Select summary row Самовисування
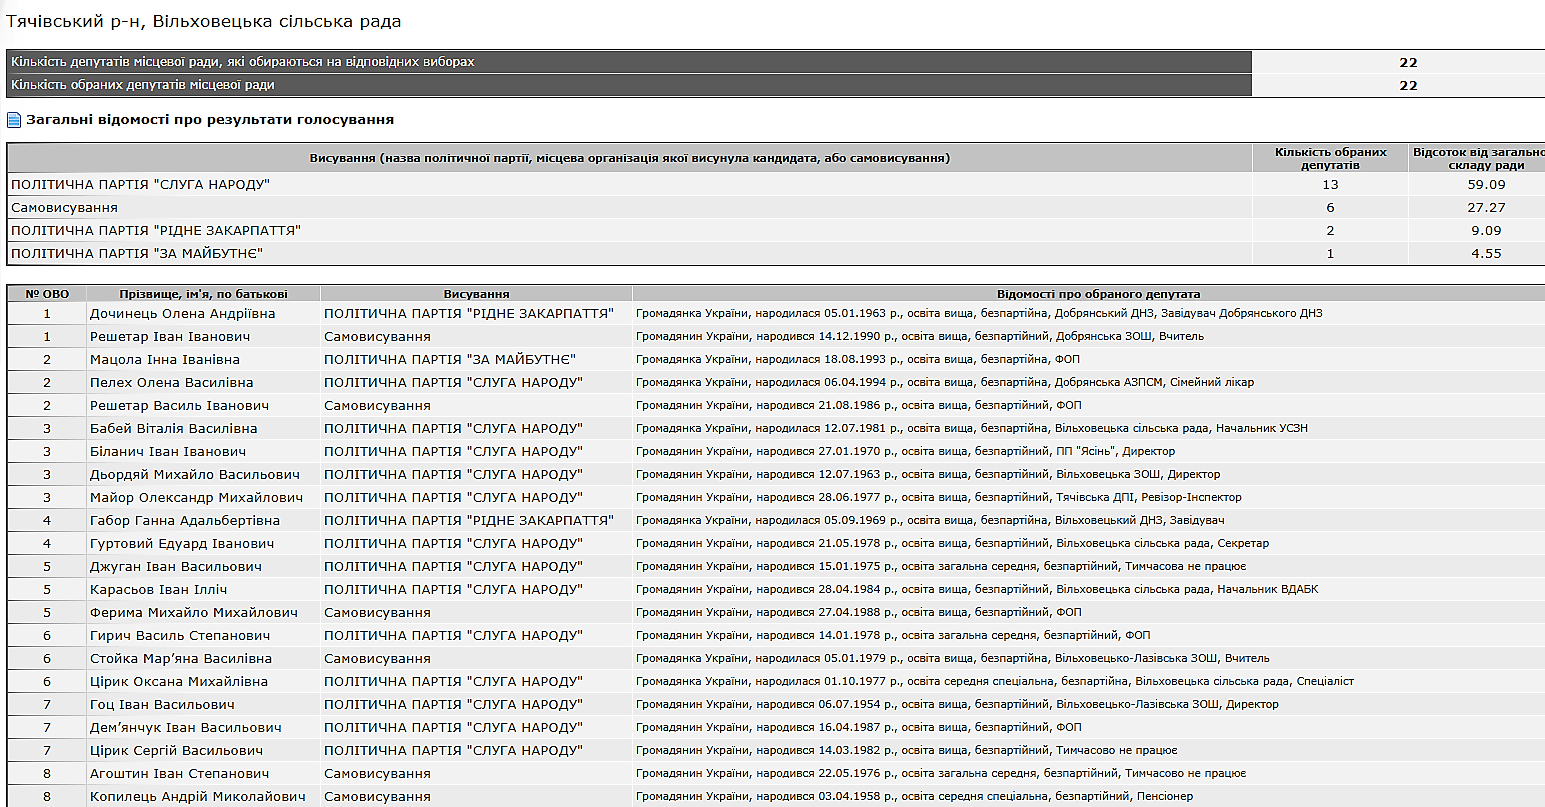This screenshot has height=807, width=1545. coord(775,208)
